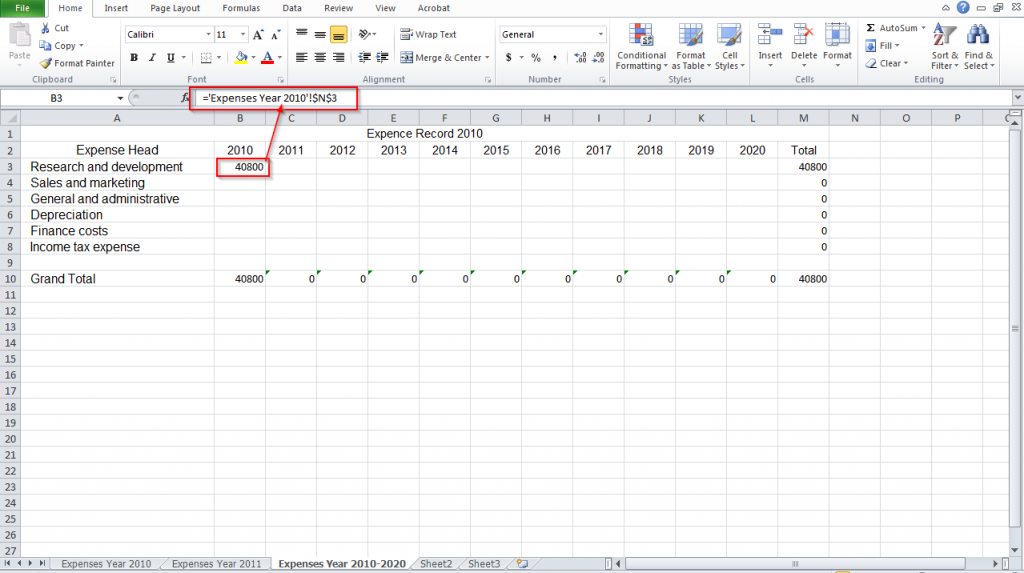
Task: Click the Borders icon
Action: [x=206, y=57]
